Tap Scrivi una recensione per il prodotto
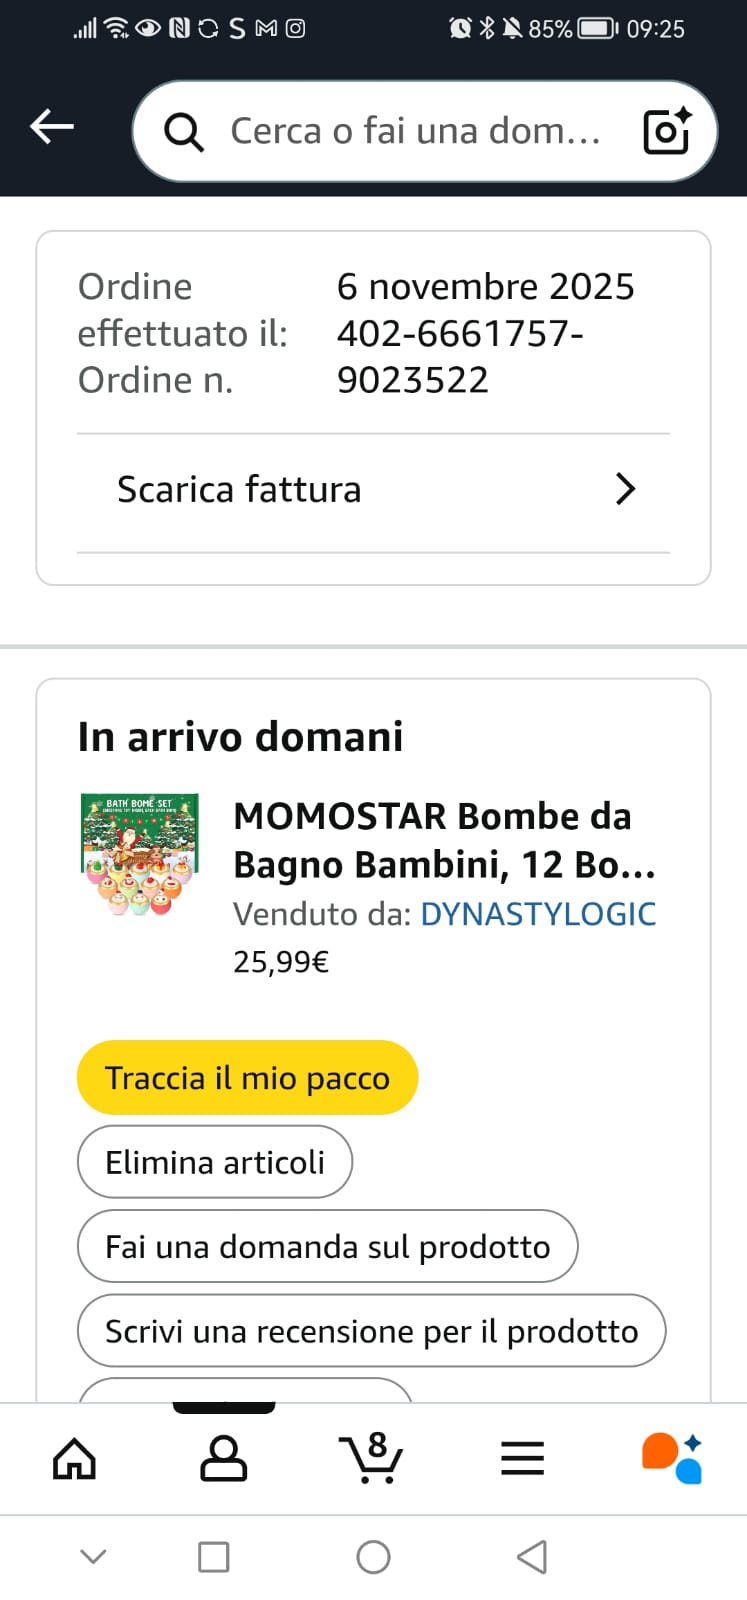Screen dimensions: 747x1600 [371, 1331]
